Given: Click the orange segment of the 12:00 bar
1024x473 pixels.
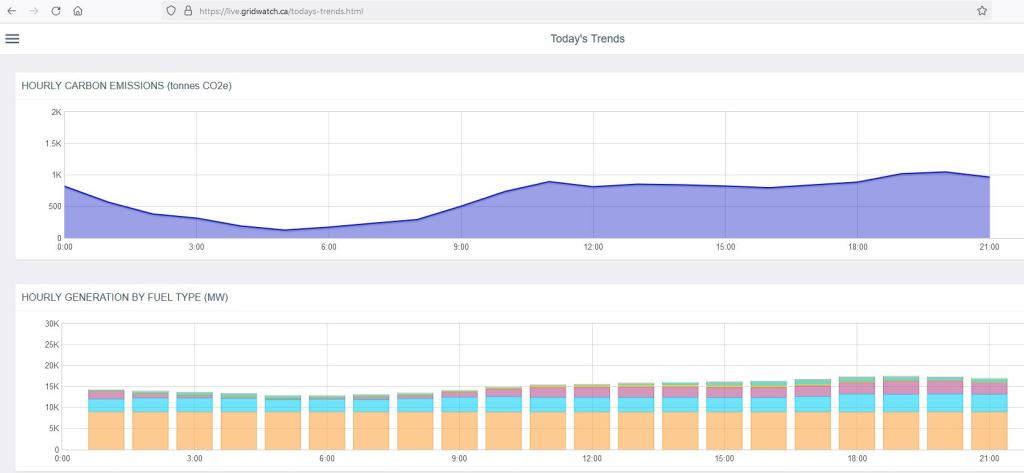Looking at the screenshot, I should point(591,430).
